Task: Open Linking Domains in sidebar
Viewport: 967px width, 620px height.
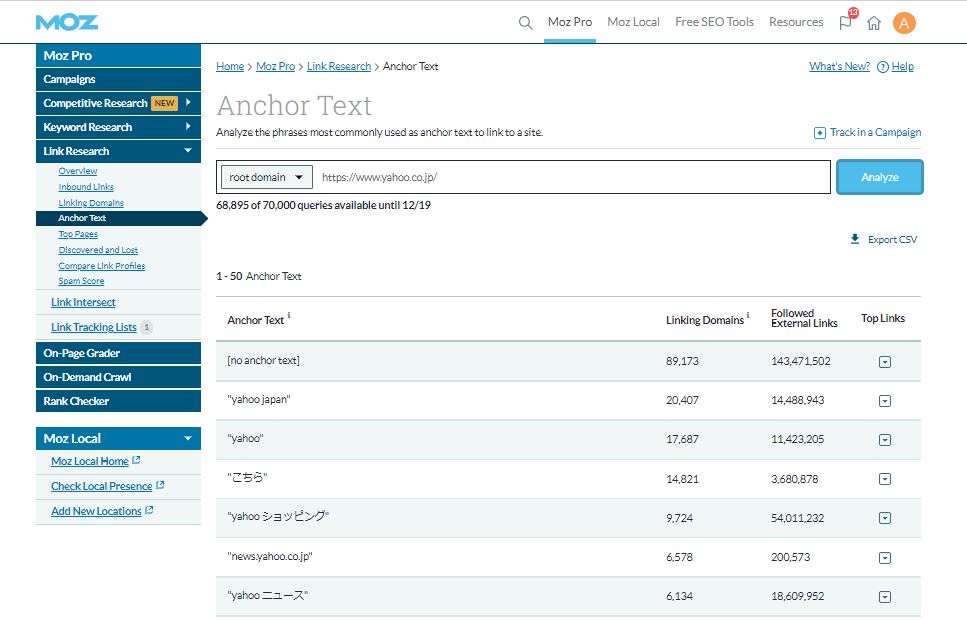Action: click(91, 203)
